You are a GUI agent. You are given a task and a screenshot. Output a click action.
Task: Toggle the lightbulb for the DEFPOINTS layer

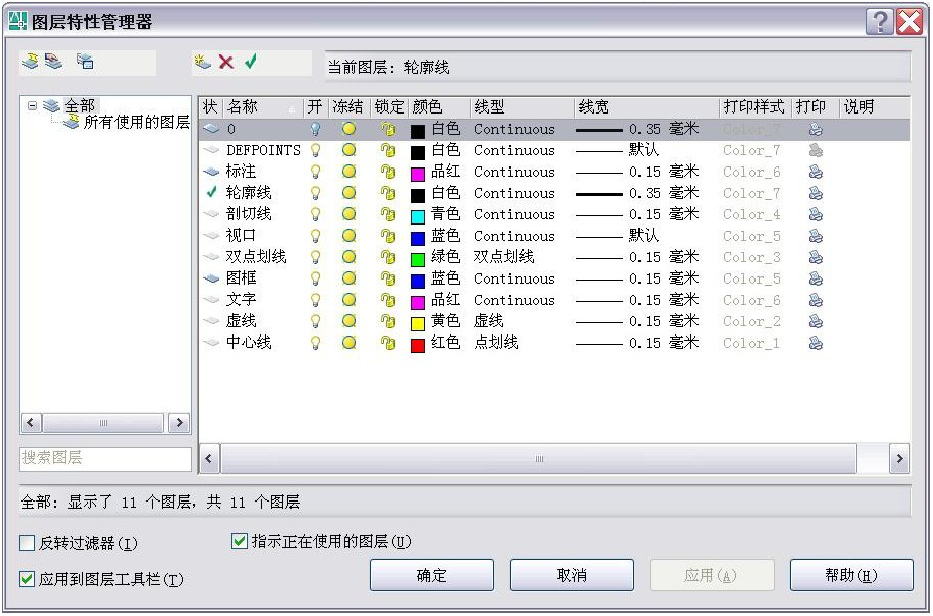tap(315, 150)
